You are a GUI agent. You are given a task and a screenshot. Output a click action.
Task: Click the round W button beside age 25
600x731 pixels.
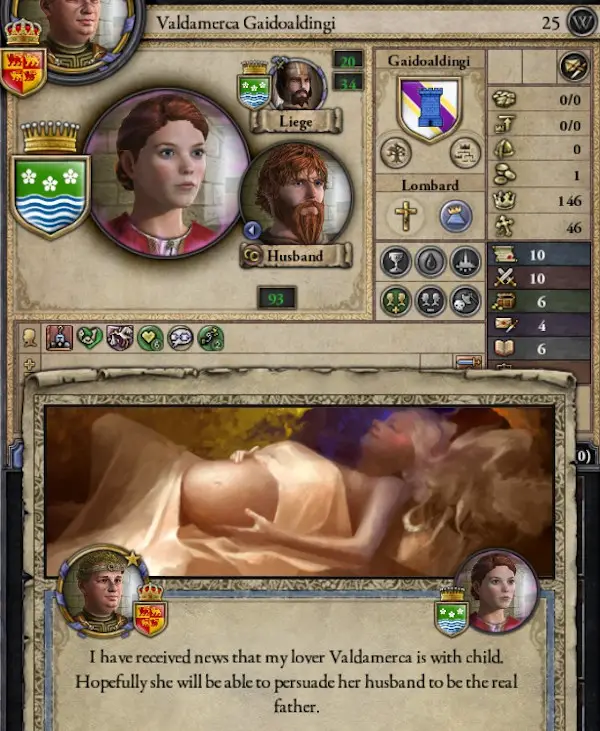(581, 22)
